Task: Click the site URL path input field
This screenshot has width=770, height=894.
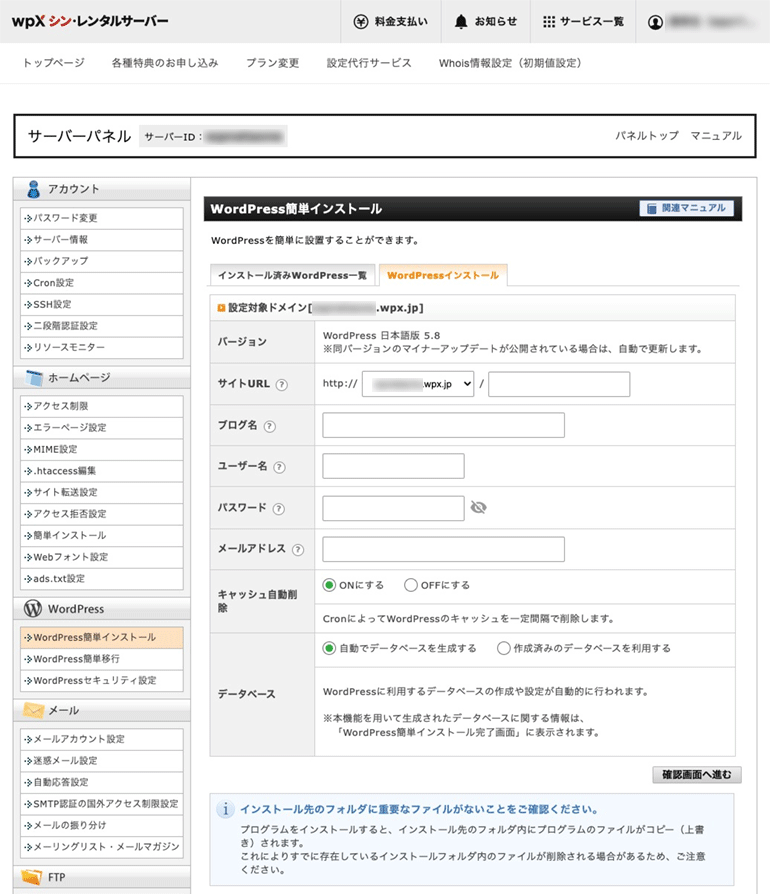Action: [559, 384]
